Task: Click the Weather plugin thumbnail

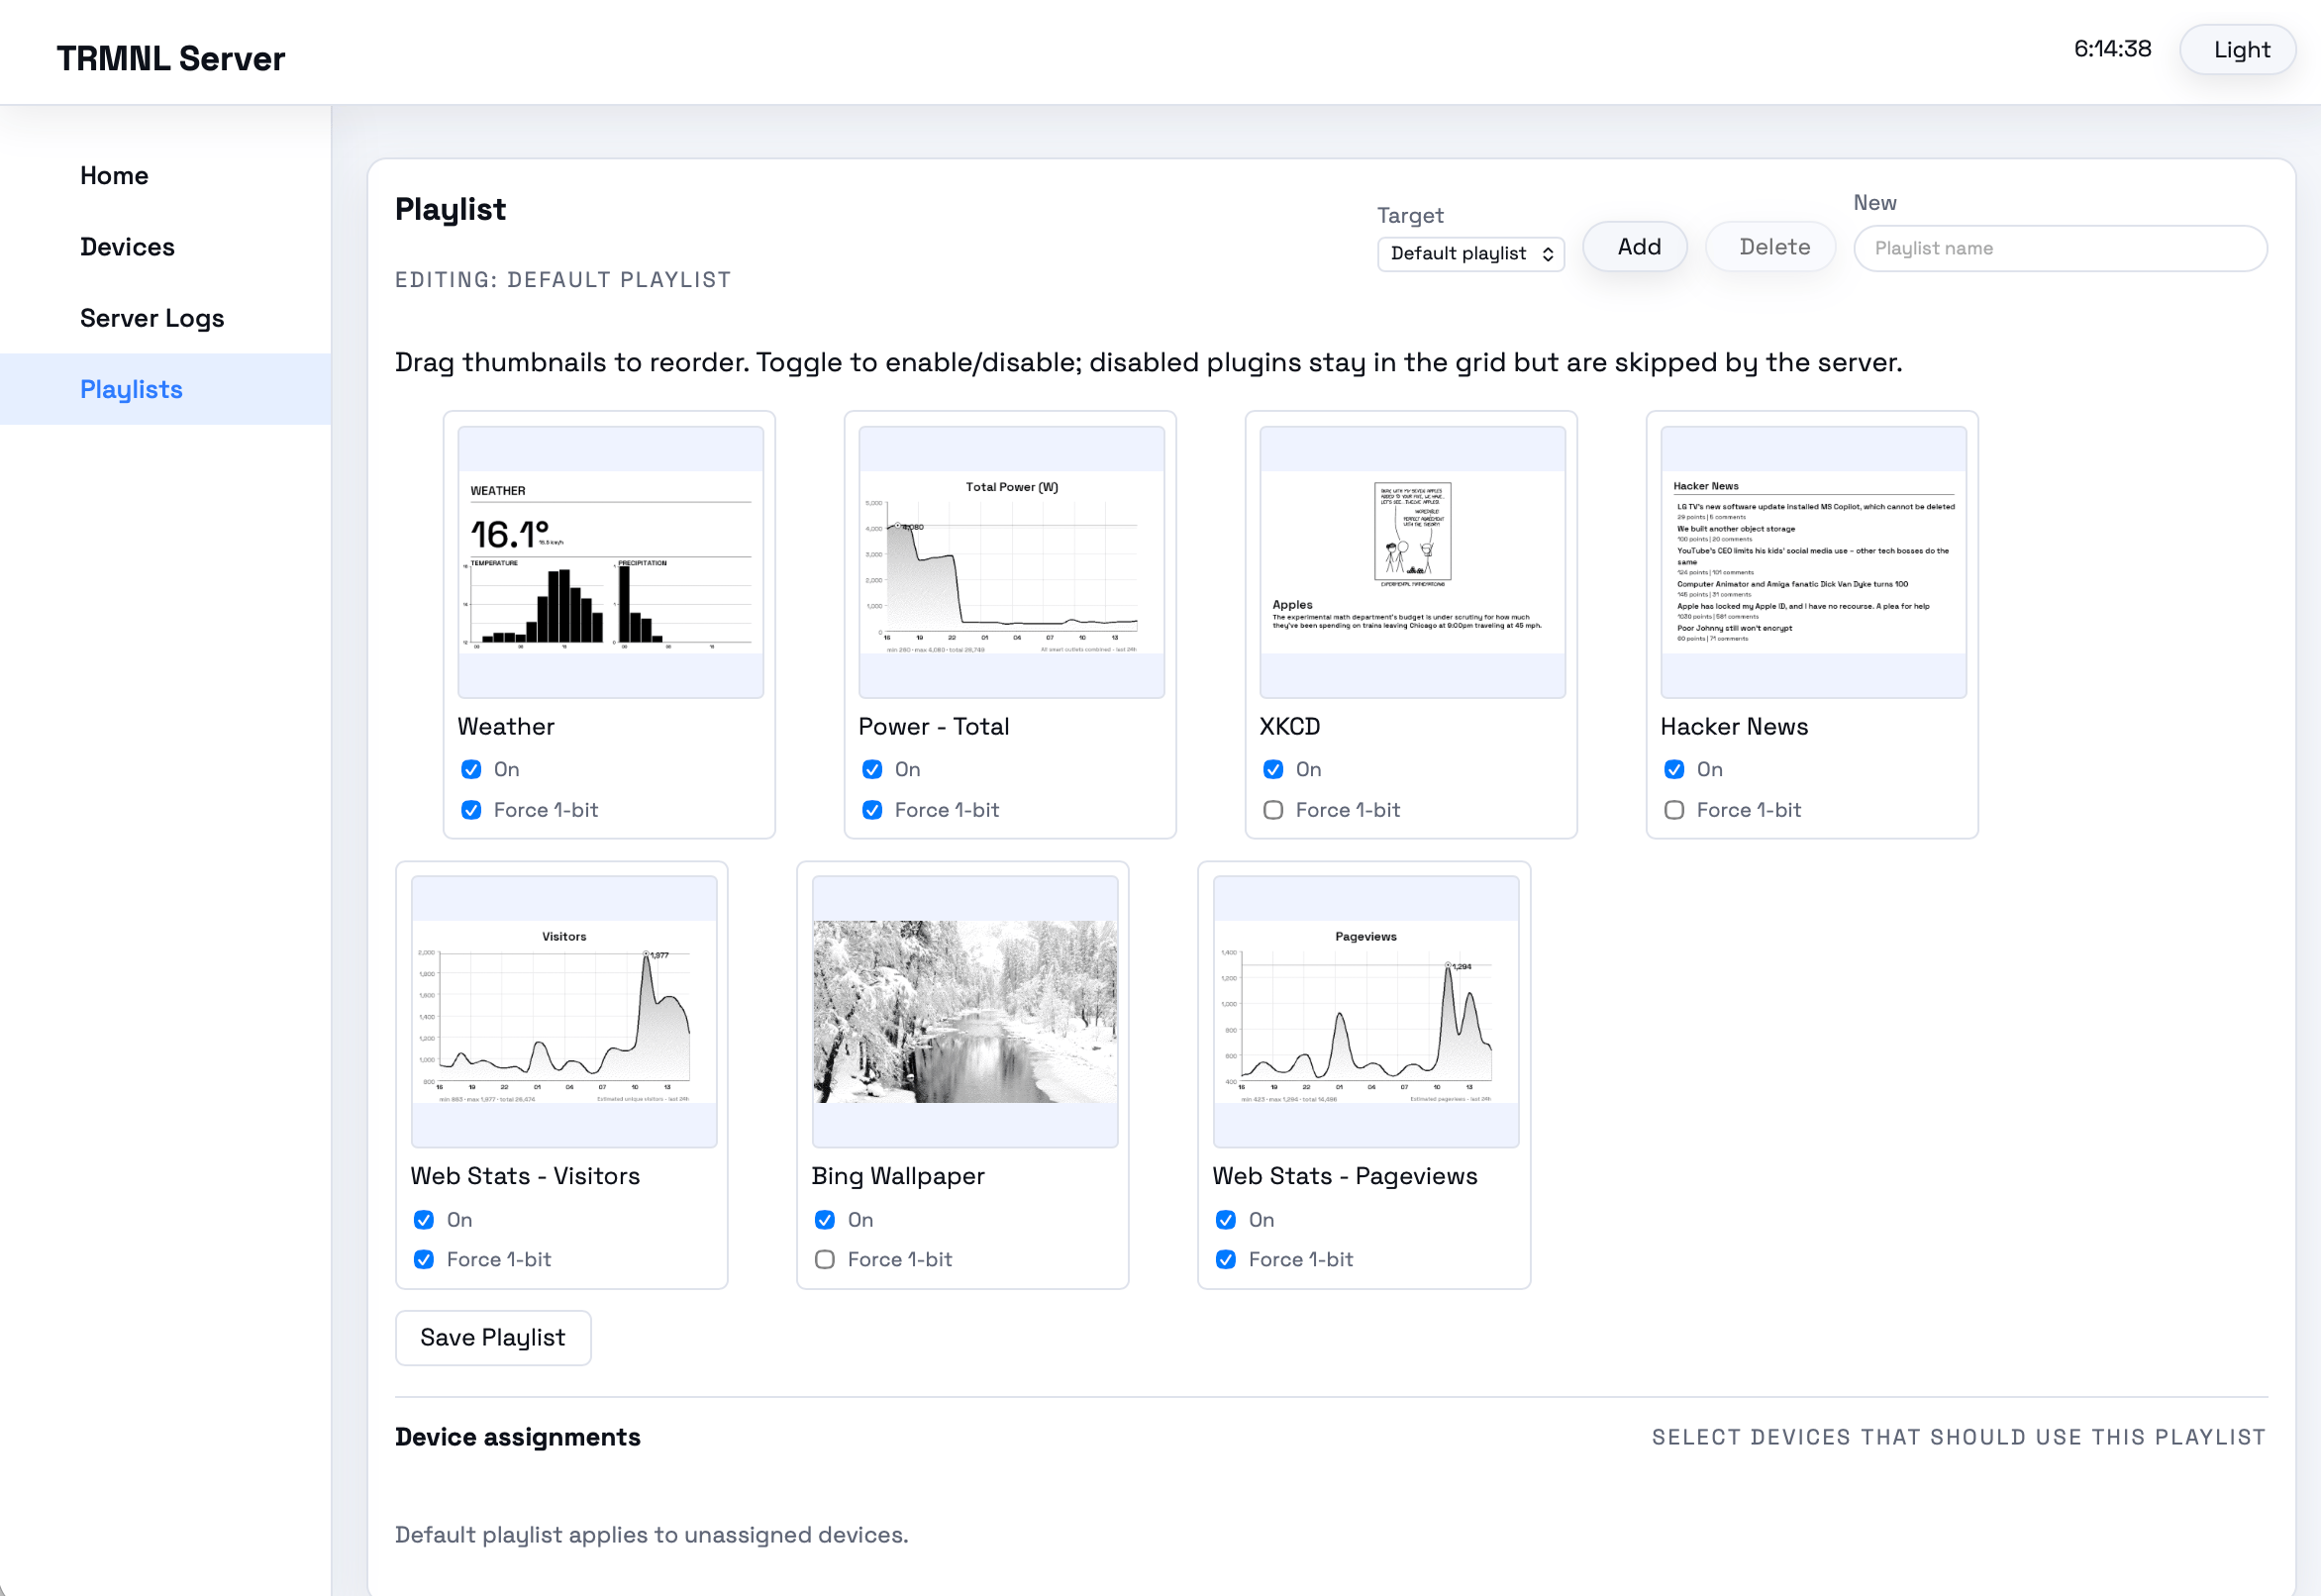Action: 610,562
